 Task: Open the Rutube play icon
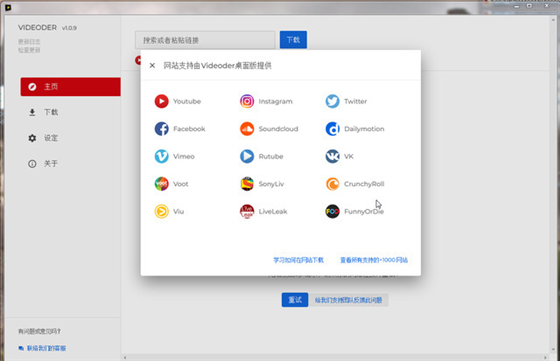coord(247,156)
